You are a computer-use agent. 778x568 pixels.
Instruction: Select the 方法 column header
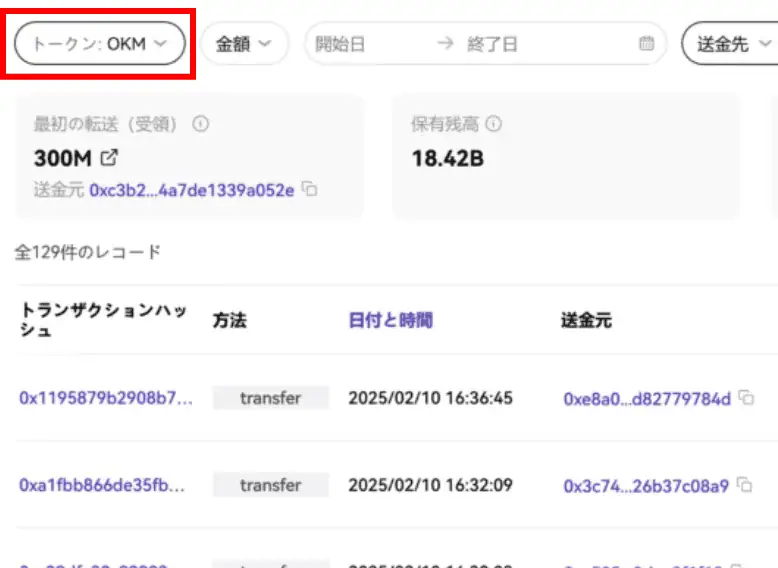coord(229,320)
